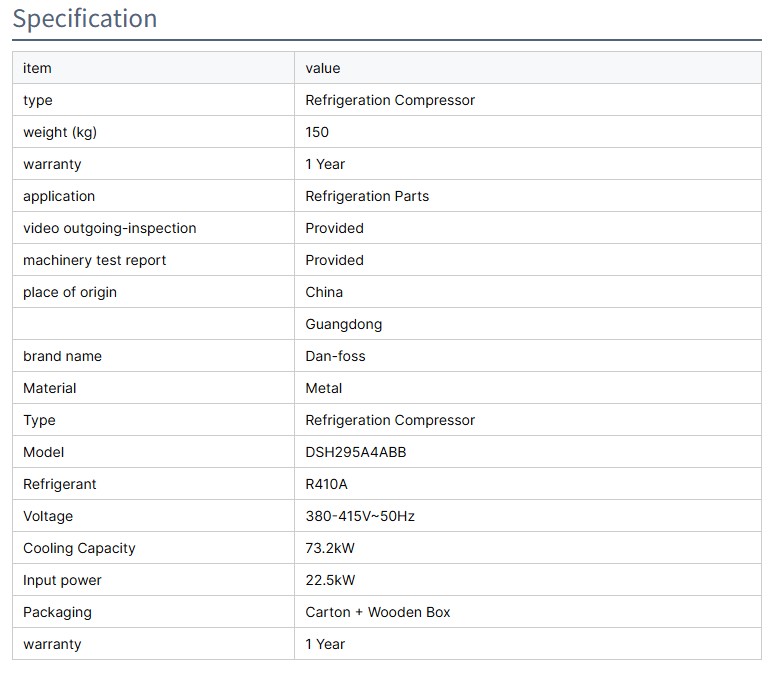Click the 380-415V~50Hz voltage value
Image resolution: width=781 pixels, height=675 pixels.
pos(360,516)
